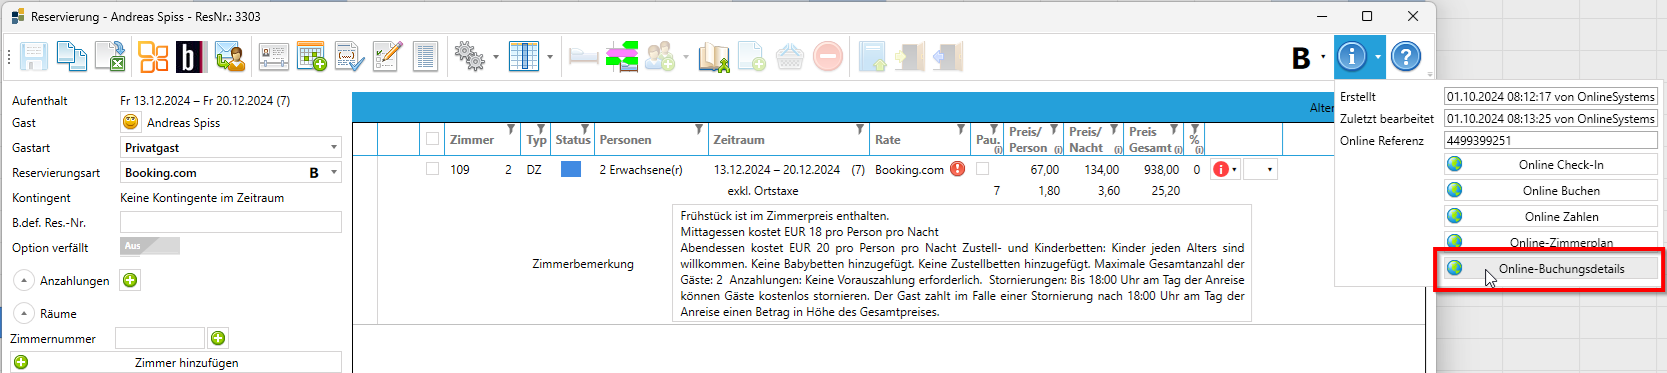This screenshot has width=1667, height=373.
Task: Click the blank page with plus icon
Action: click(x=752, y=57)
